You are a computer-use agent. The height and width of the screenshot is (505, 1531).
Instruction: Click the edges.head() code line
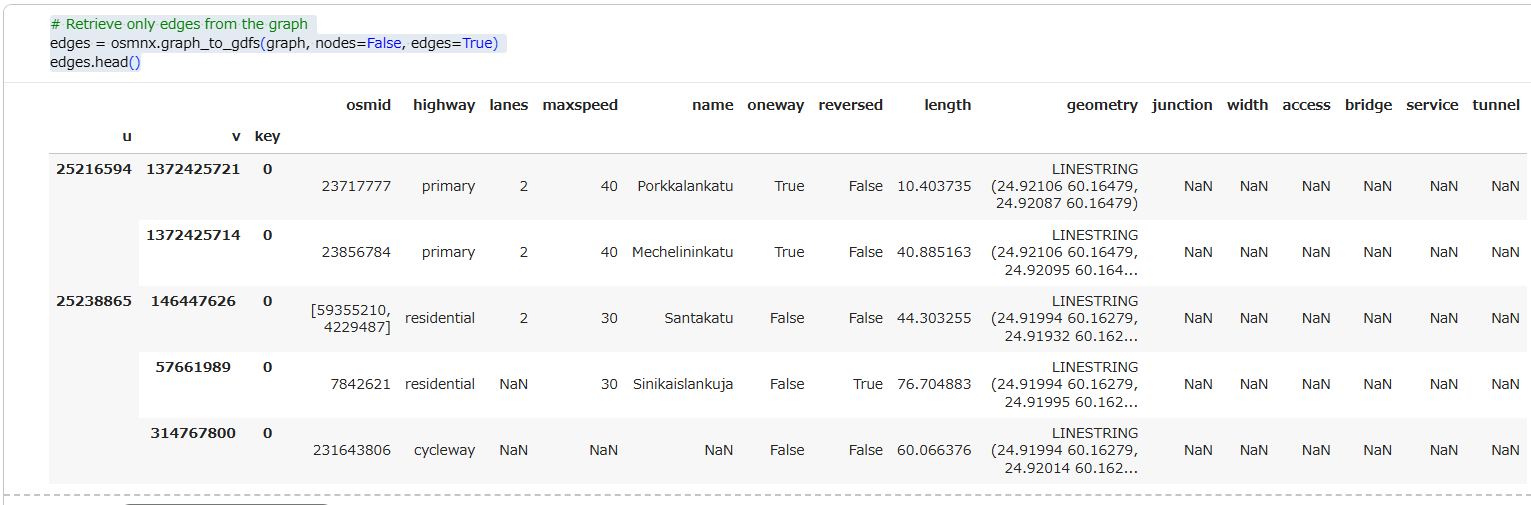(95, 62)
